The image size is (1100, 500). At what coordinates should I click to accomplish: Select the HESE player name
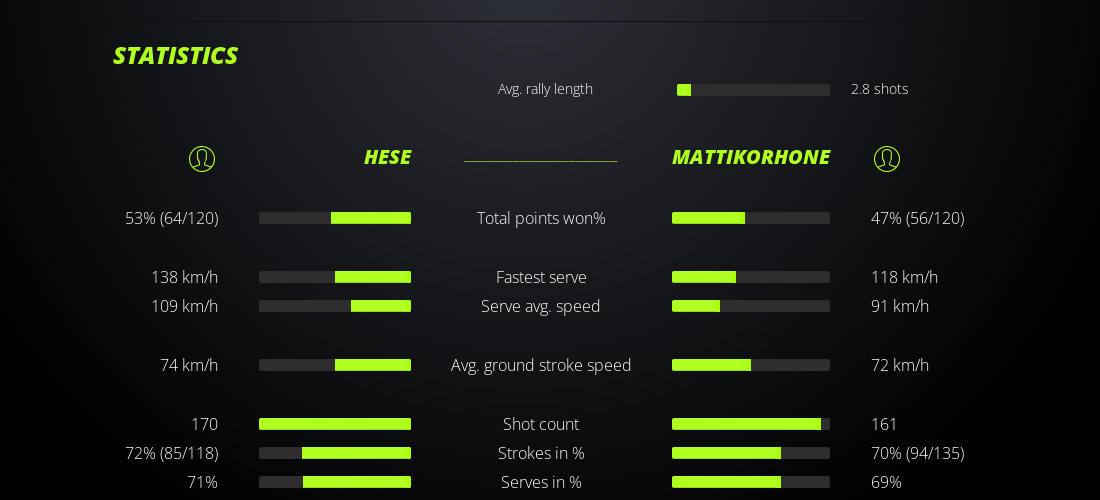click(x=387, y=157)
